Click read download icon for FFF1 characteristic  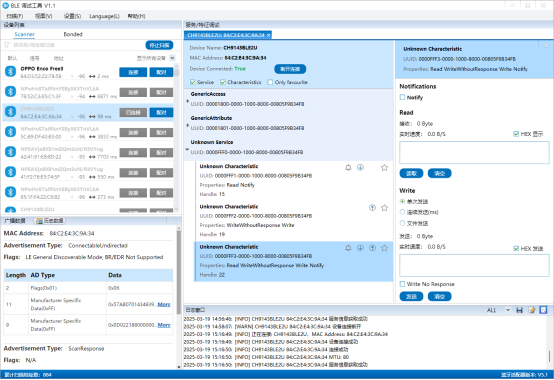coord(360,168)
